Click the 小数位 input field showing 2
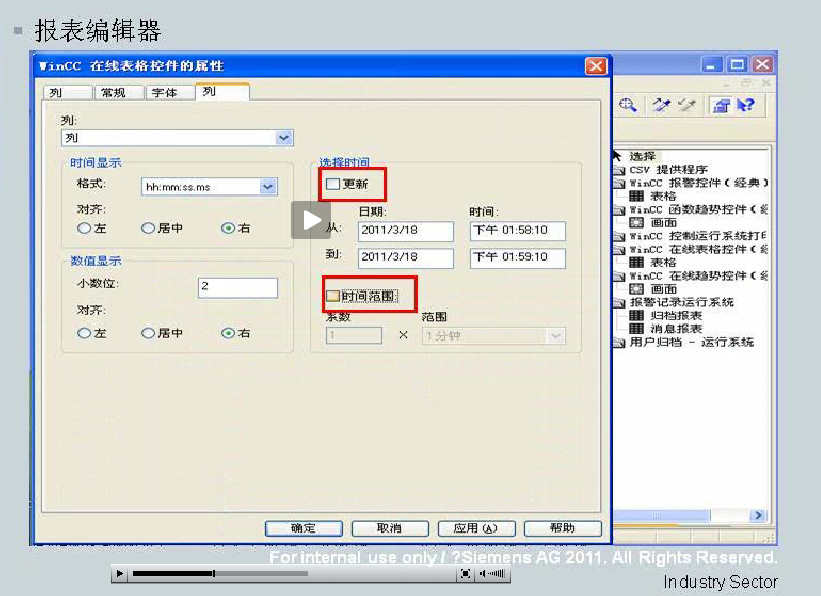Screen dimensions: 821x596 238,288
